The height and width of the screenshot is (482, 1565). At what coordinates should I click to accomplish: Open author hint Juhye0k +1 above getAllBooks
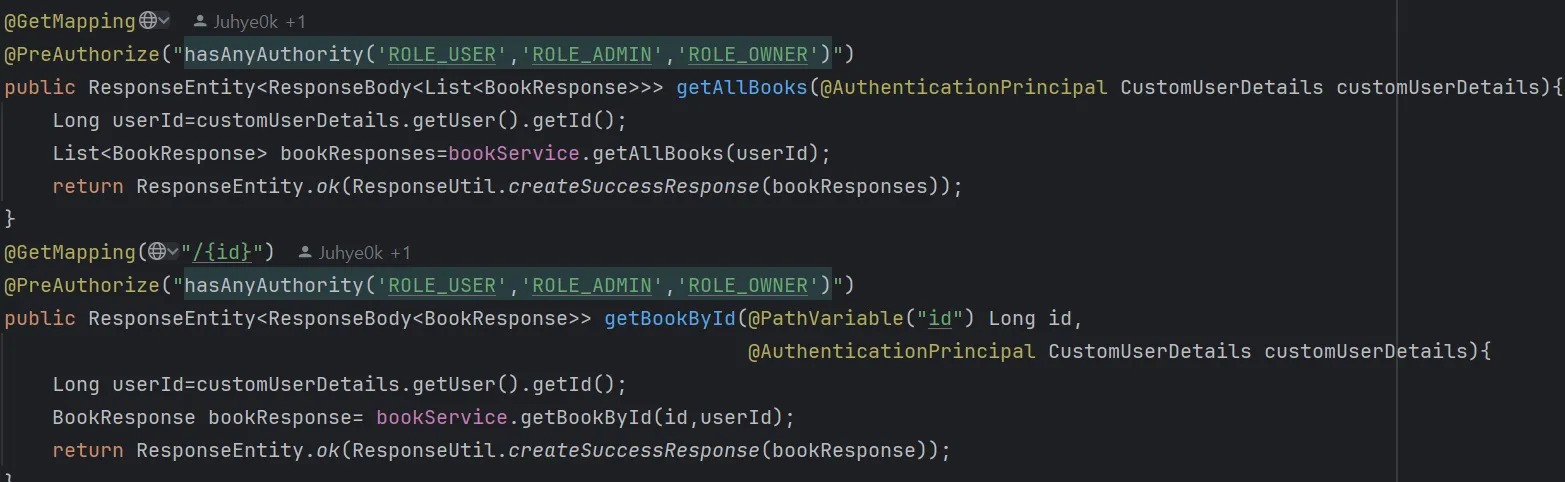[x=260, y=21]
